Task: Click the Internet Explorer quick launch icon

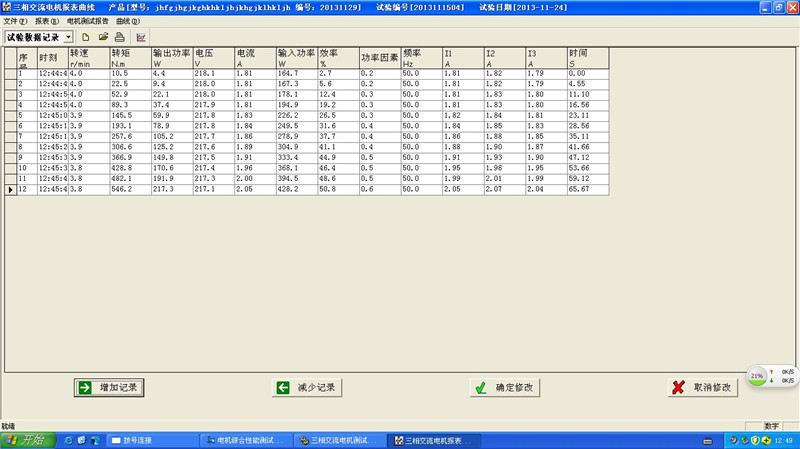Action: [x=67, y=440]
